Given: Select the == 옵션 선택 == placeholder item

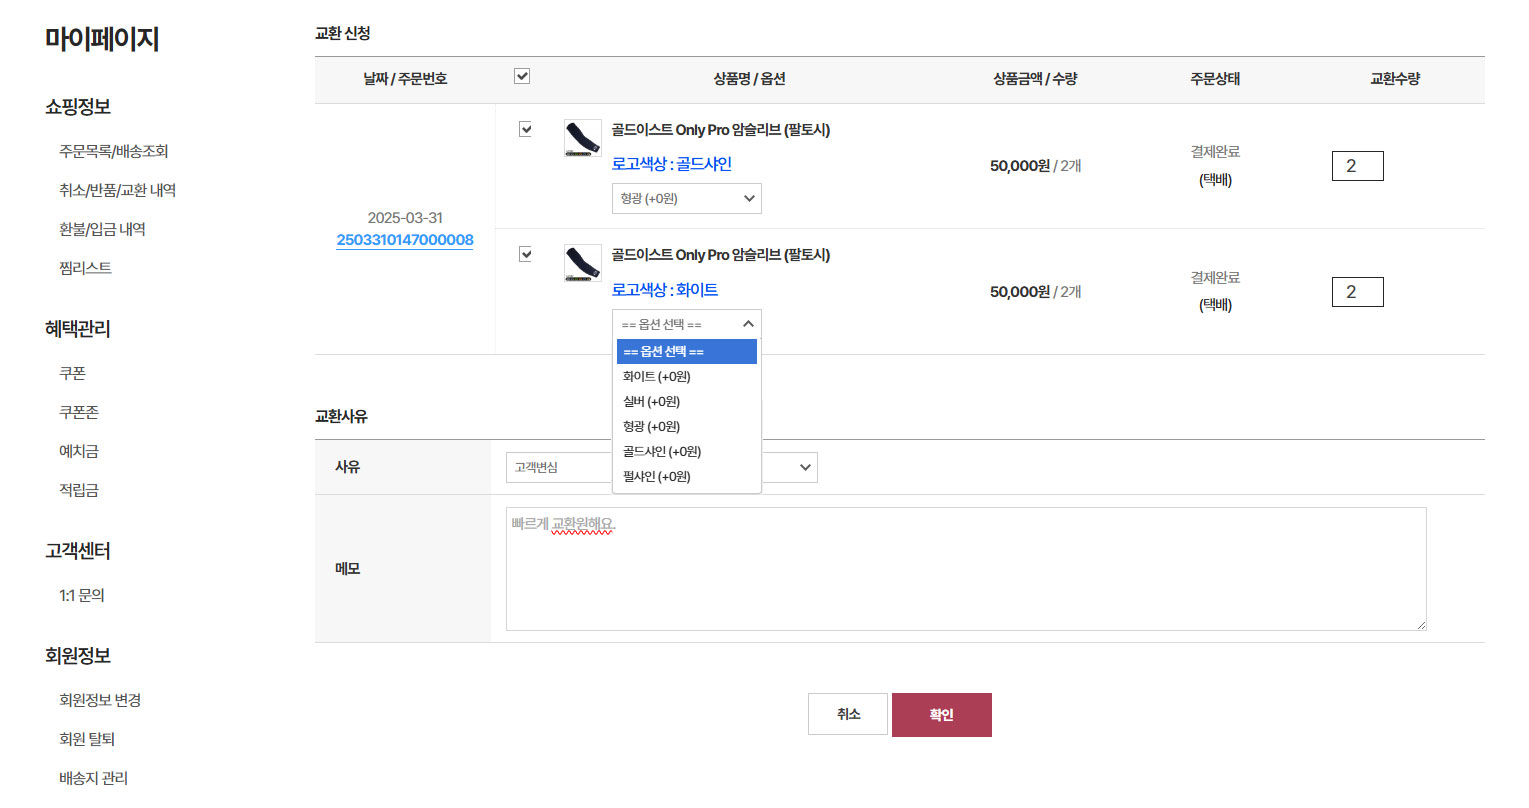Looking at the screenshot, I should coord(687,352).
